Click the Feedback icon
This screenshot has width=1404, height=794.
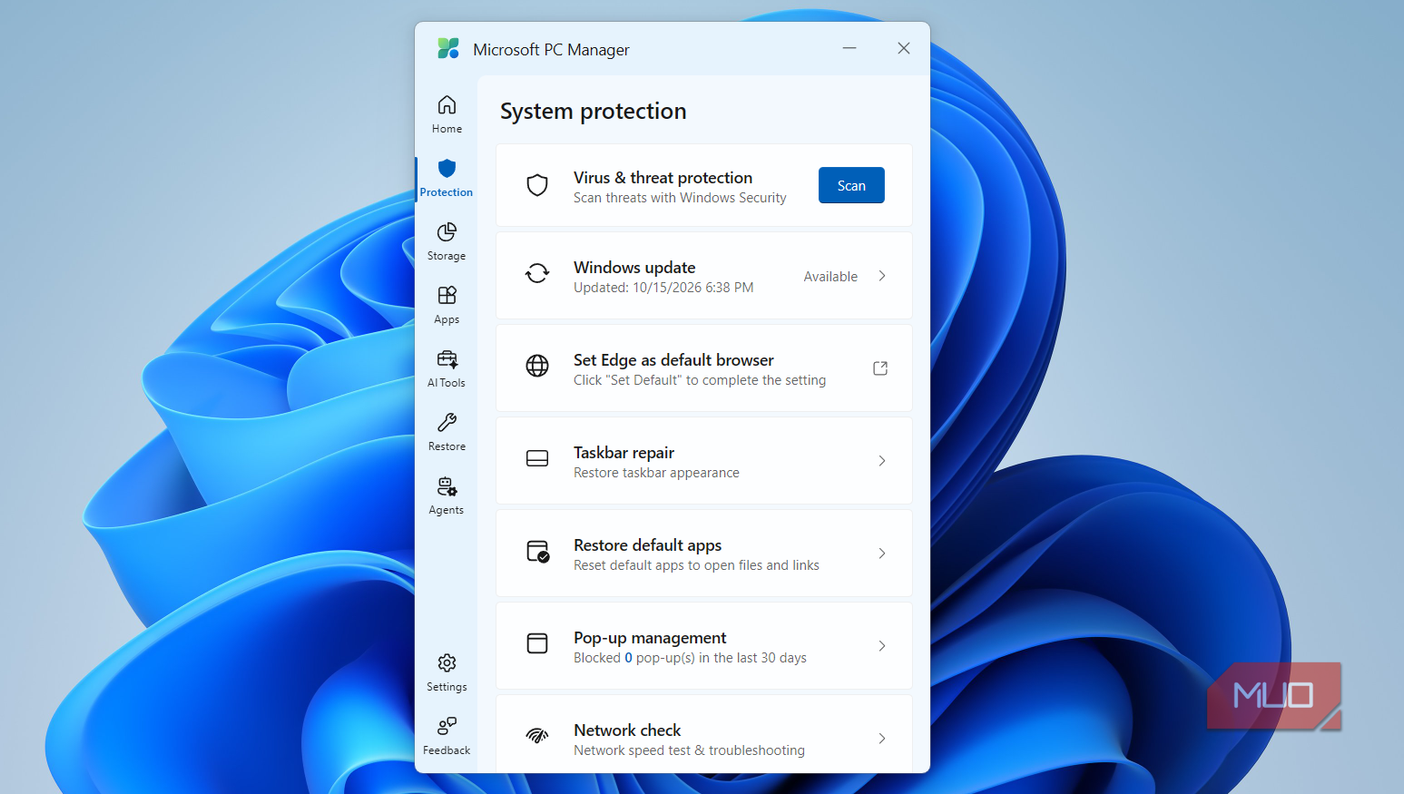point(447,726)
